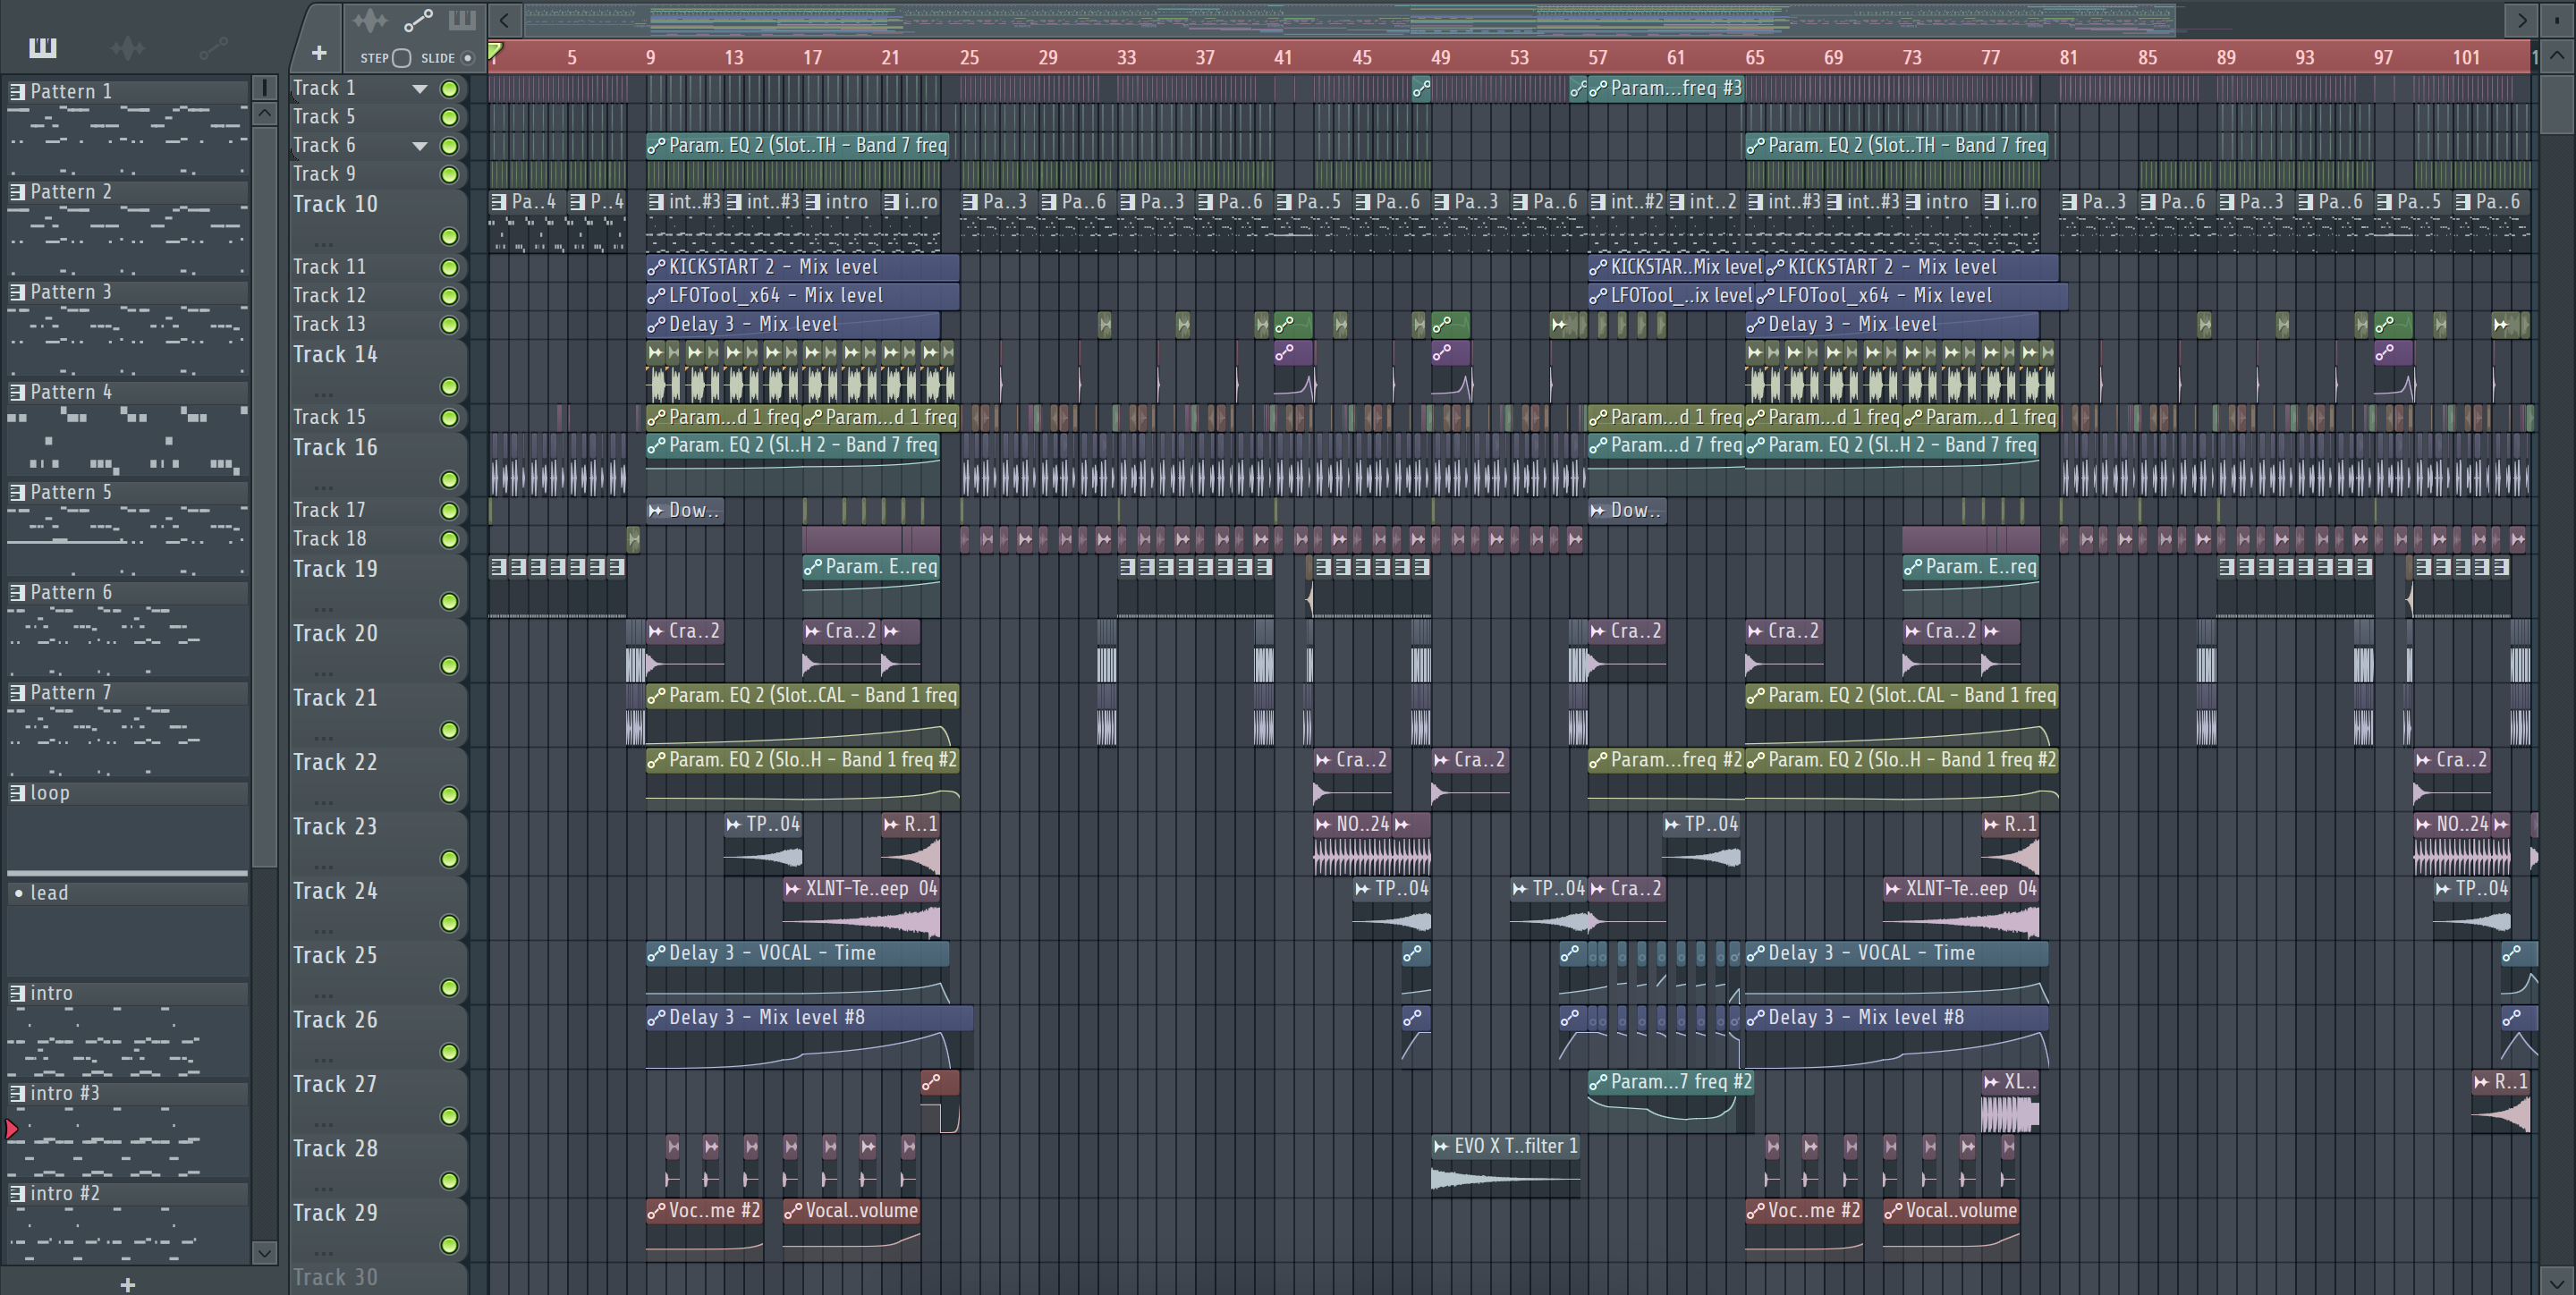This screenshot has width=2576, height=1295.
Task: Click the down arrow of the picker scrollbar
Action: click(264, 1252)
